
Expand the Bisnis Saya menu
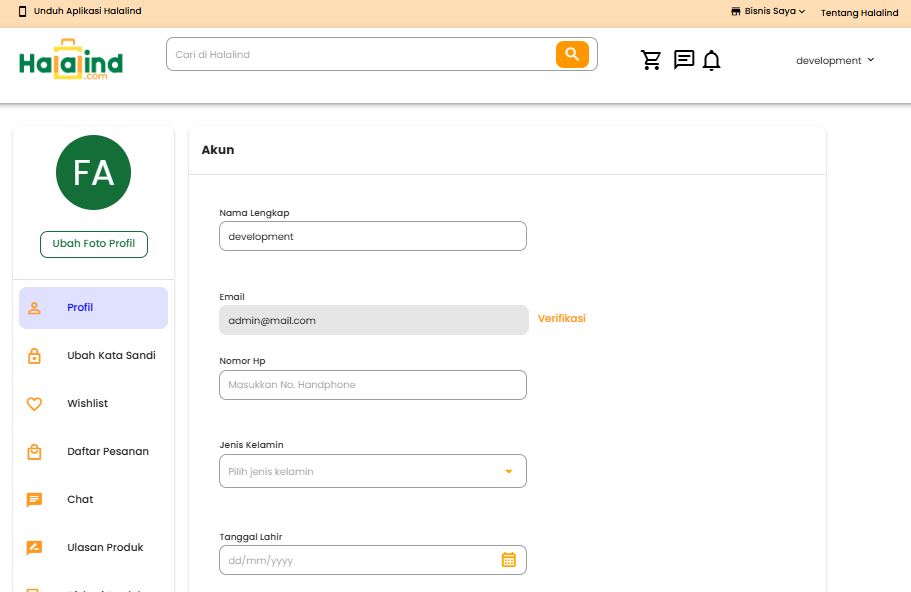[x=768, y=12]
